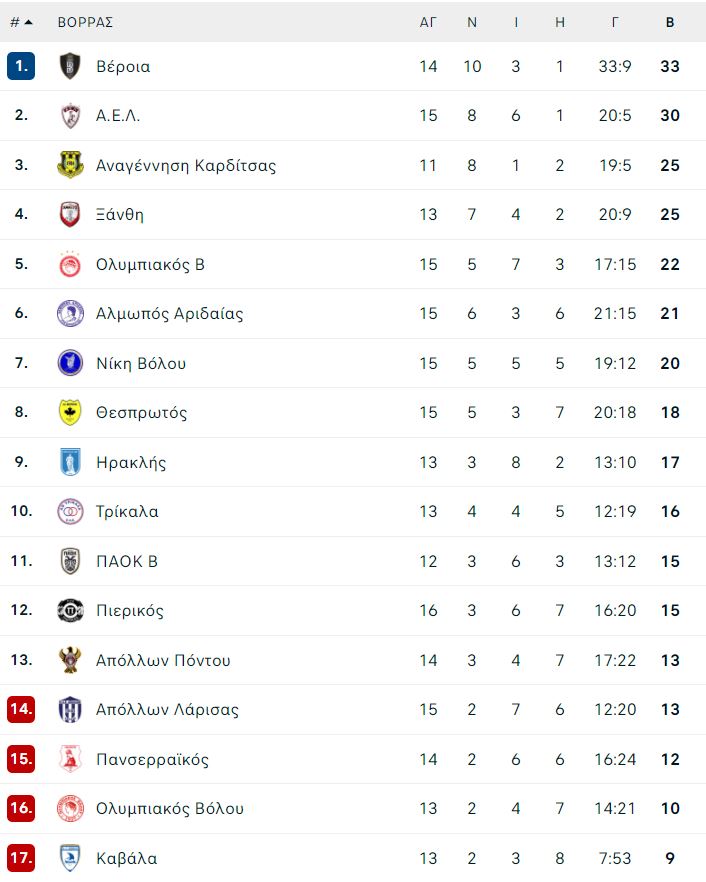Click the Απόλλων Πόντου eagle logo
The width and height of the screenshot is (706, 882).
pyautogui.click(x=70, y=660)
